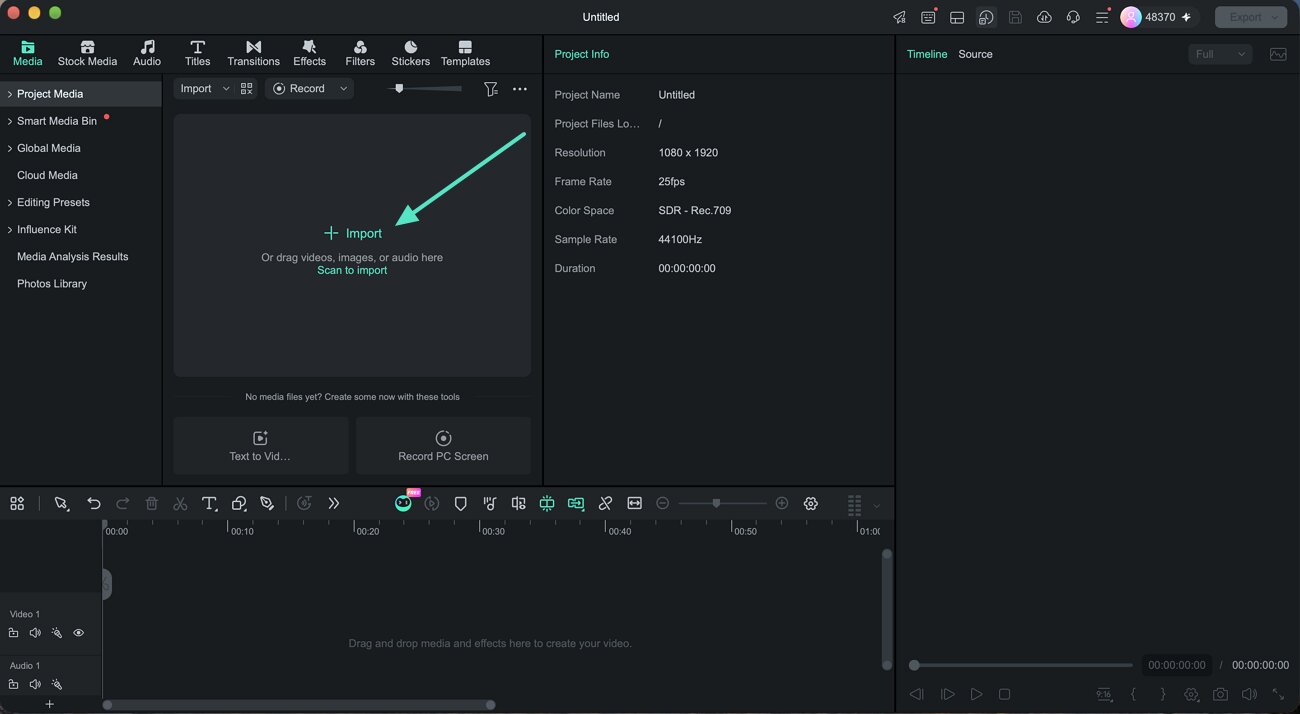1300x714 pixels.
Task: Open the media filter funnel icon
Action: (491, 89)
